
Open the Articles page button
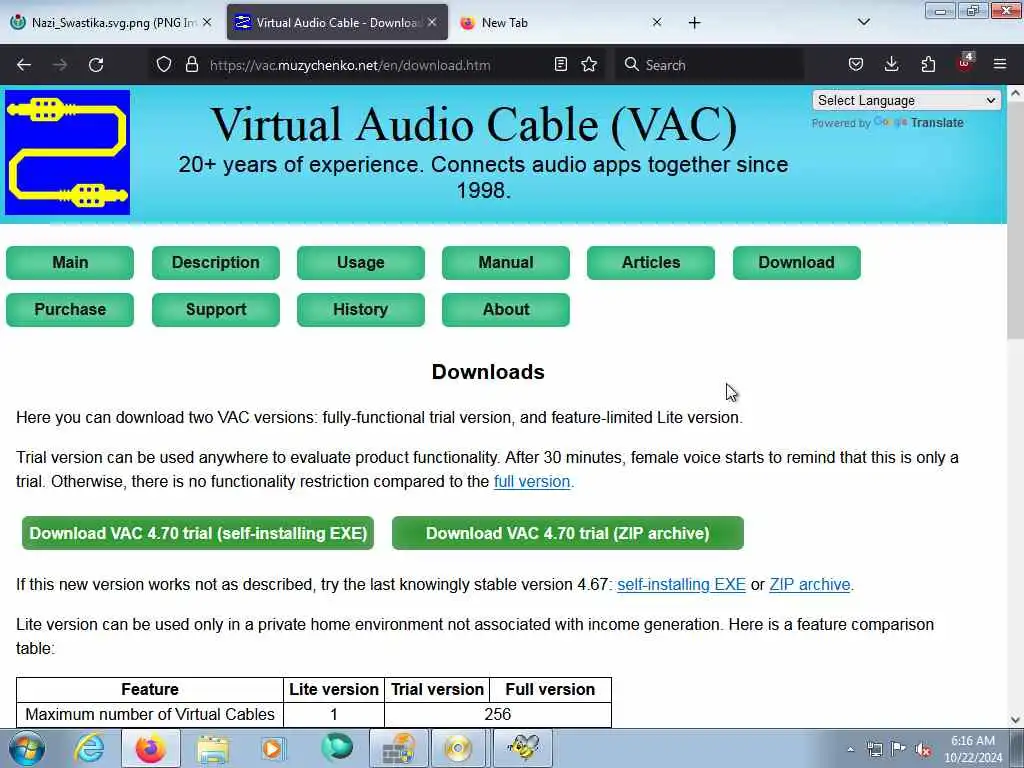[650, 263]
